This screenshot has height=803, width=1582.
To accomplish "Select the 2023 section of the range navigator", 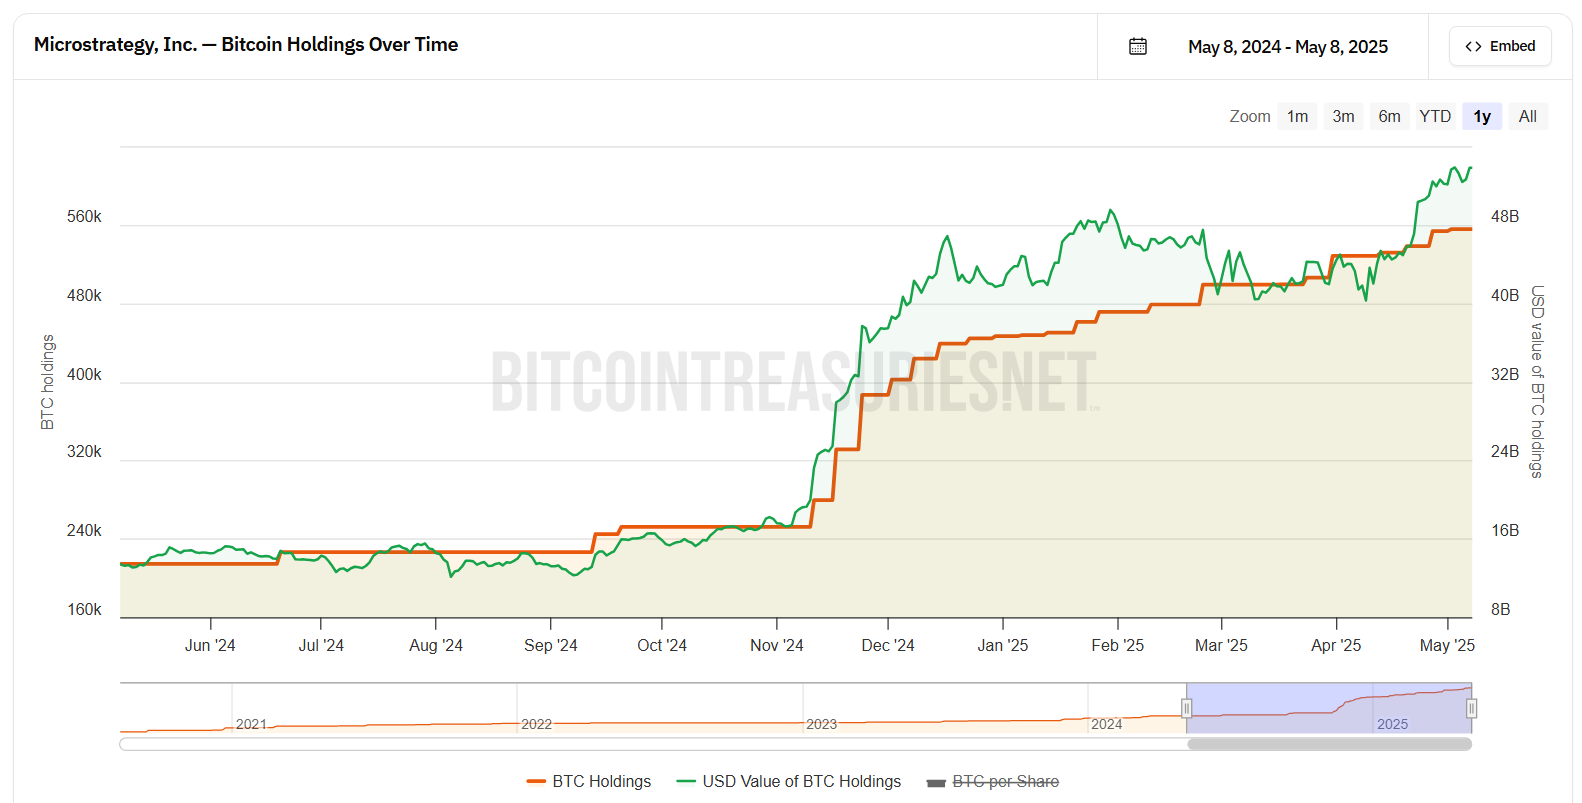I will tap(823, 723).
